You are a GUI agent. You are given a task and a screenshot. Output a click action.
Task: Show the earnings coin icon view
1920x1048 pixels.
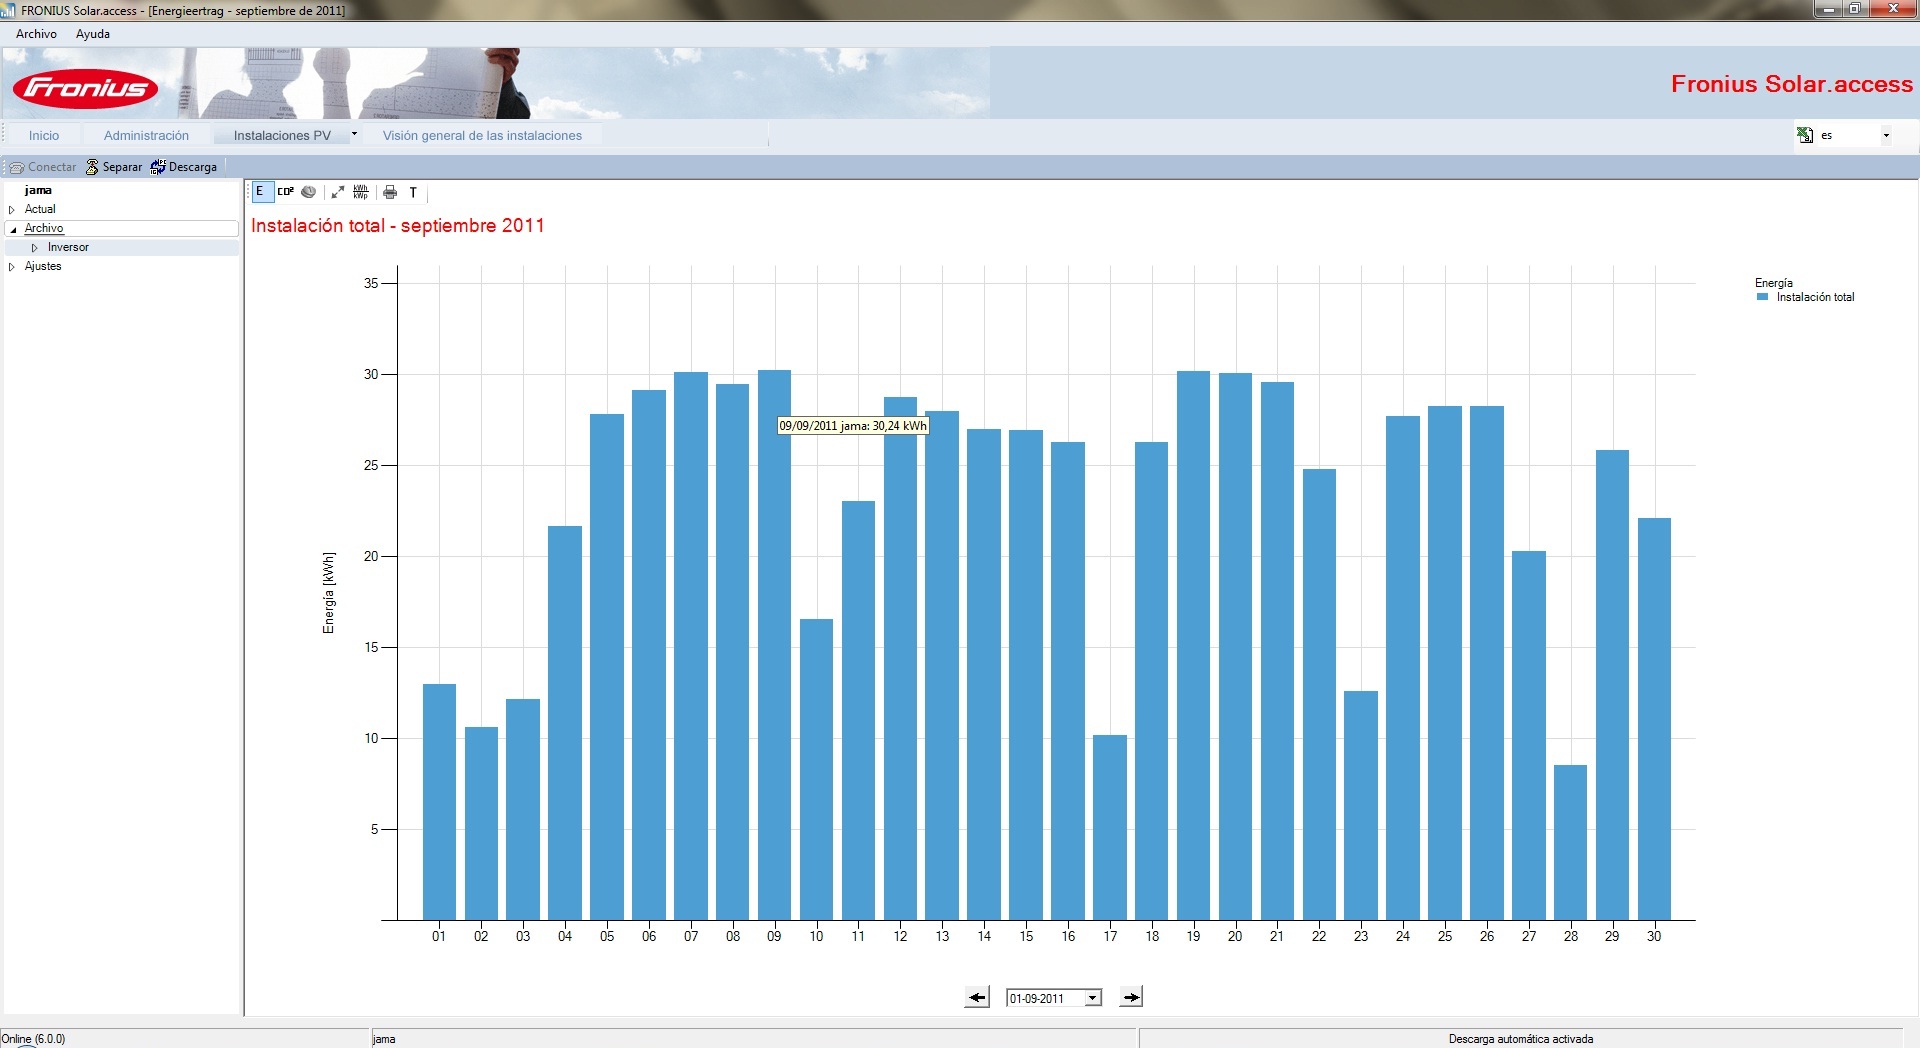point(309,192)
